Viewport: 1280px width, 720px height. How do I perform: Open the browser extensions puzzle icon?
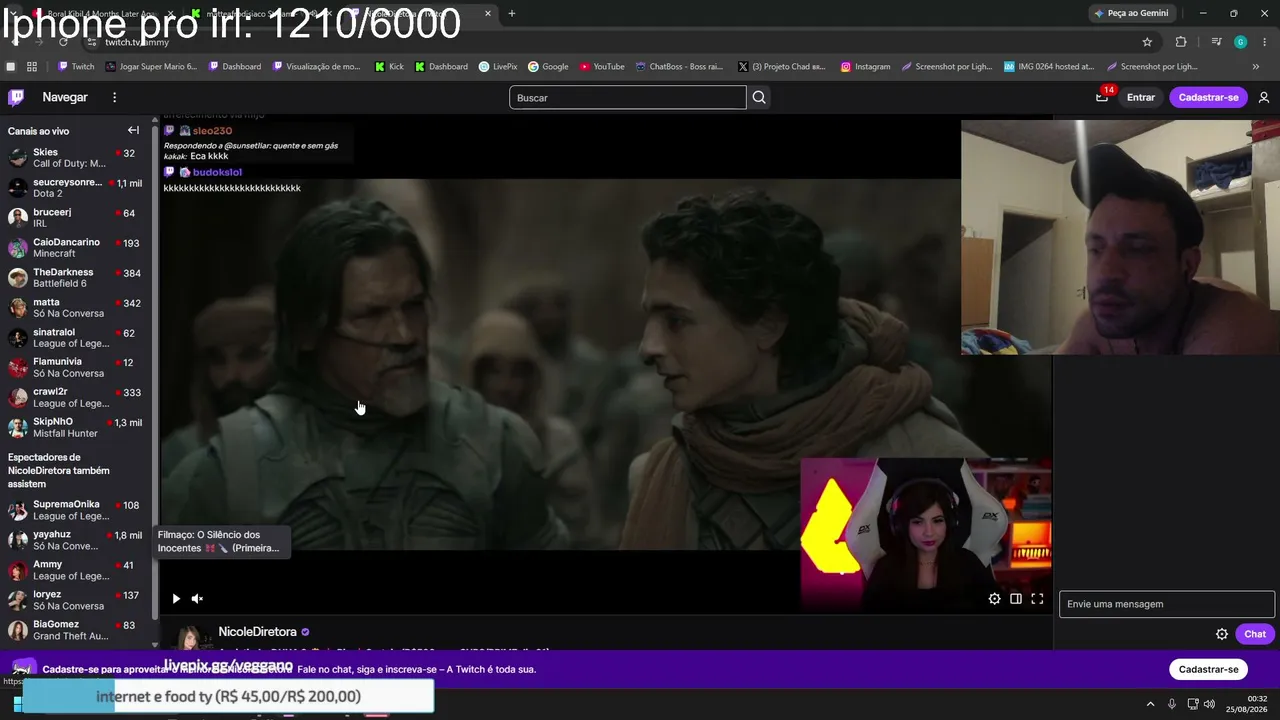[x=1181, y=42]
